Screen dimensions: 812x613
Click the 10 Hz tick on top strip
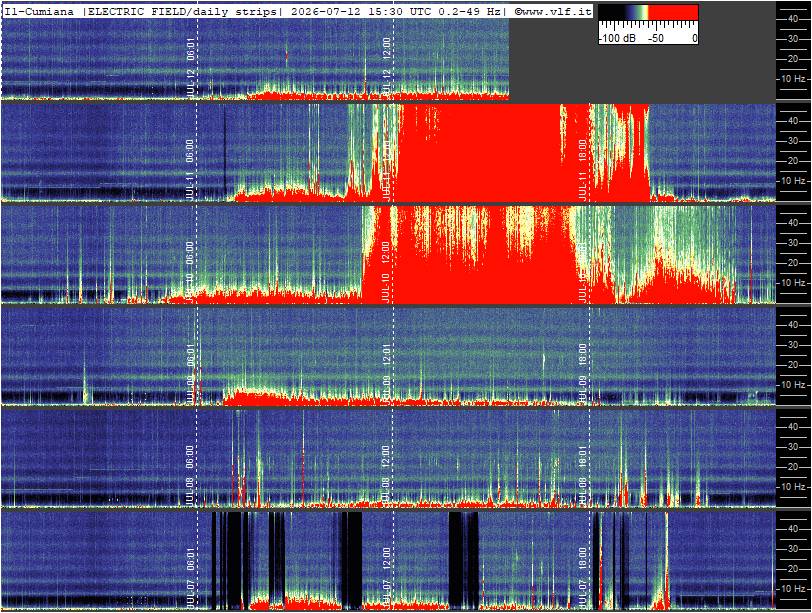[x=793, y=79]
